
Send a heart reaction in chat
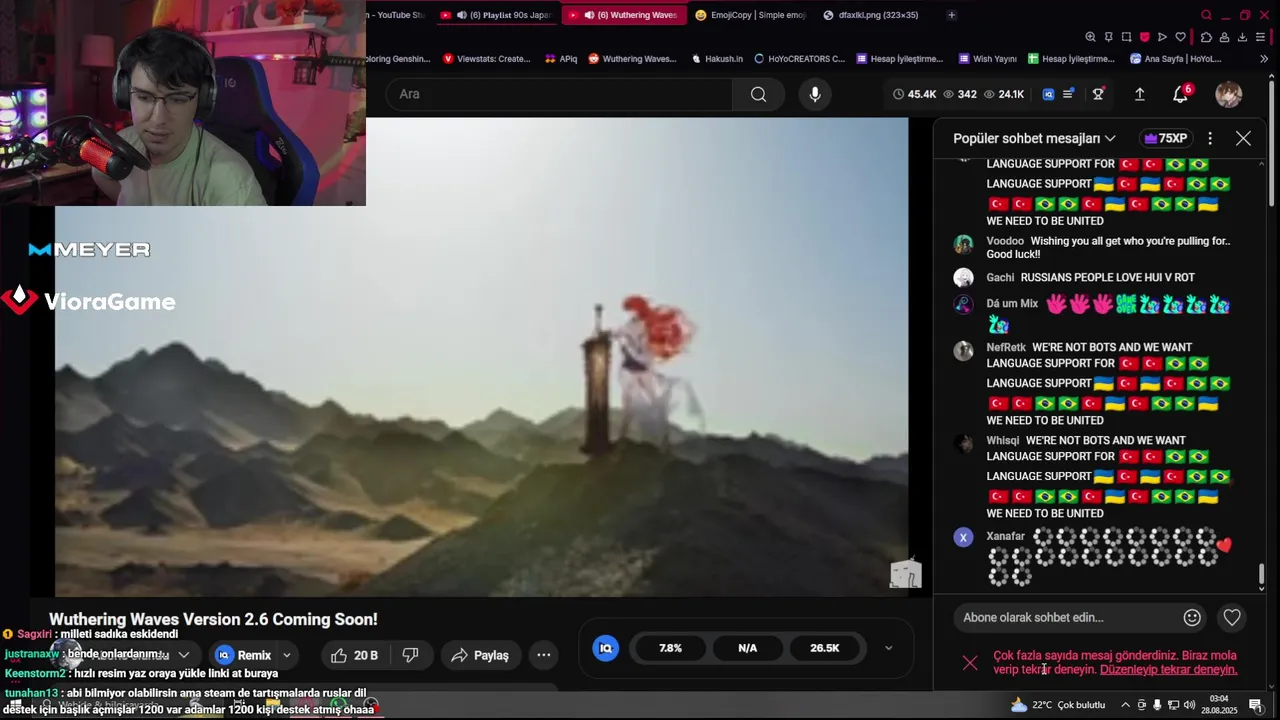pyautogui.click(x=1232, y=618)
